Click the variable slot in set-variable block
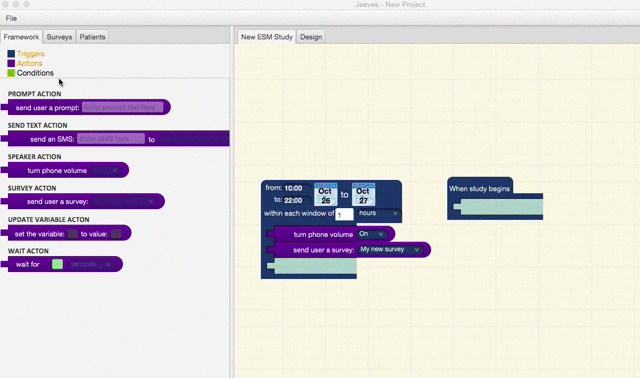This screenshot has height=378, width=640. pyautogui.click(x=73, y=233)
